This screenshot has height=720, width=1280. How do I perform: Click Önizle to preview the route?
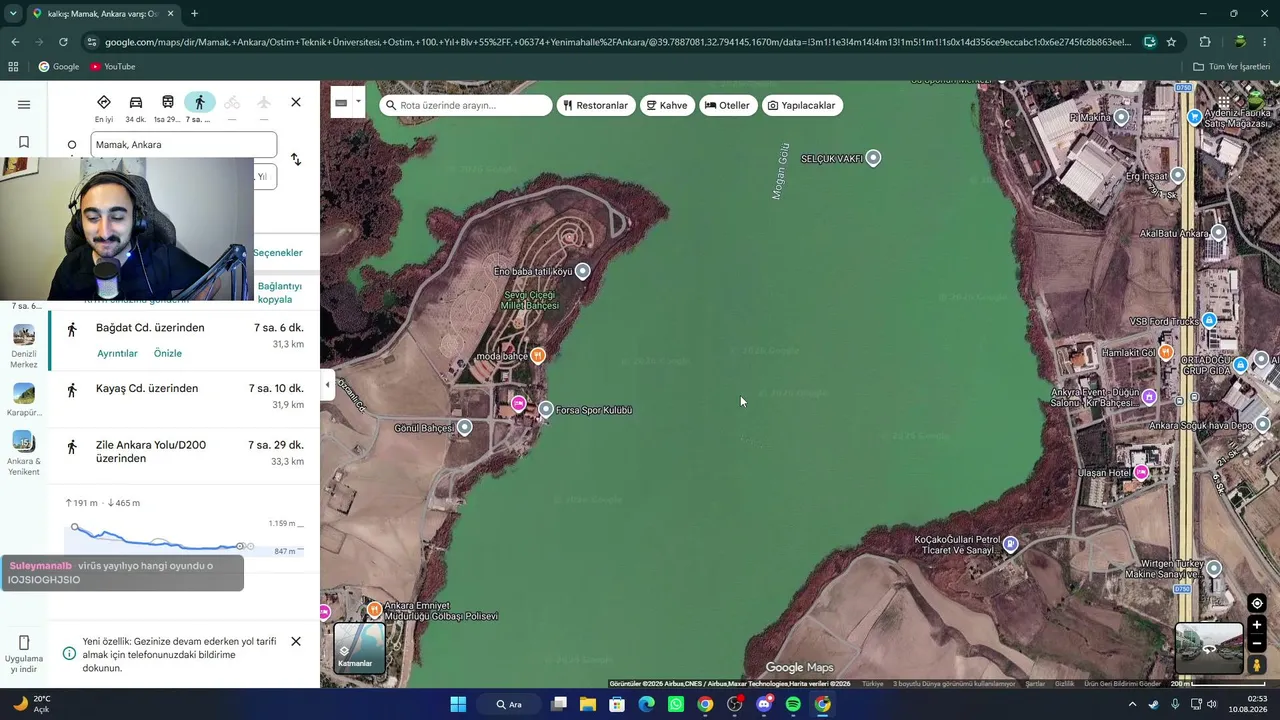pyautogui.click(x=168, y=353)
